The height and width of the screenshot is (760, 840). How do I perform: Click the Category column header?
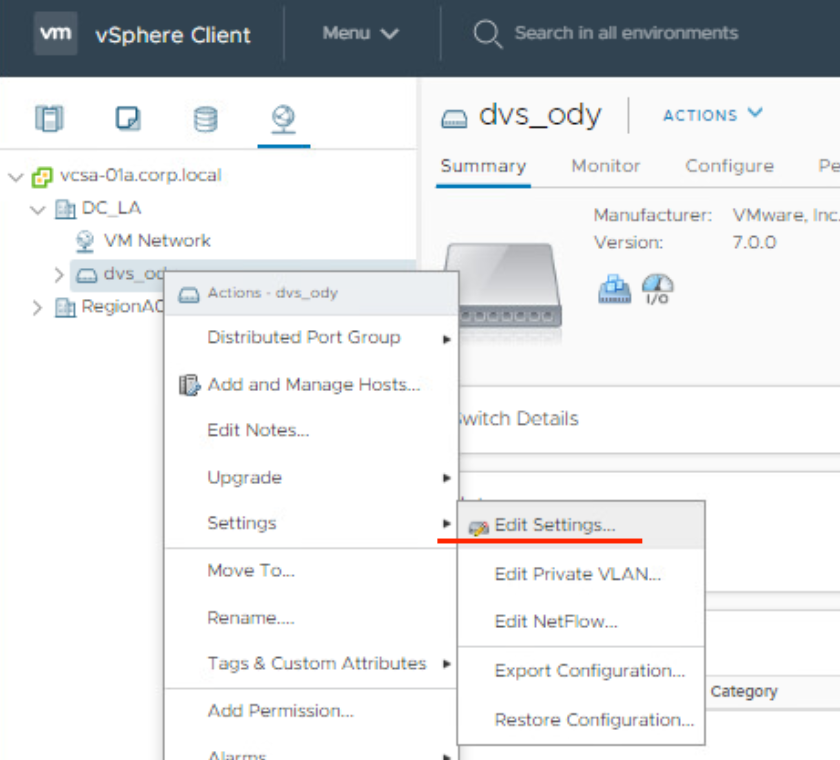click(x=744, y=692)
